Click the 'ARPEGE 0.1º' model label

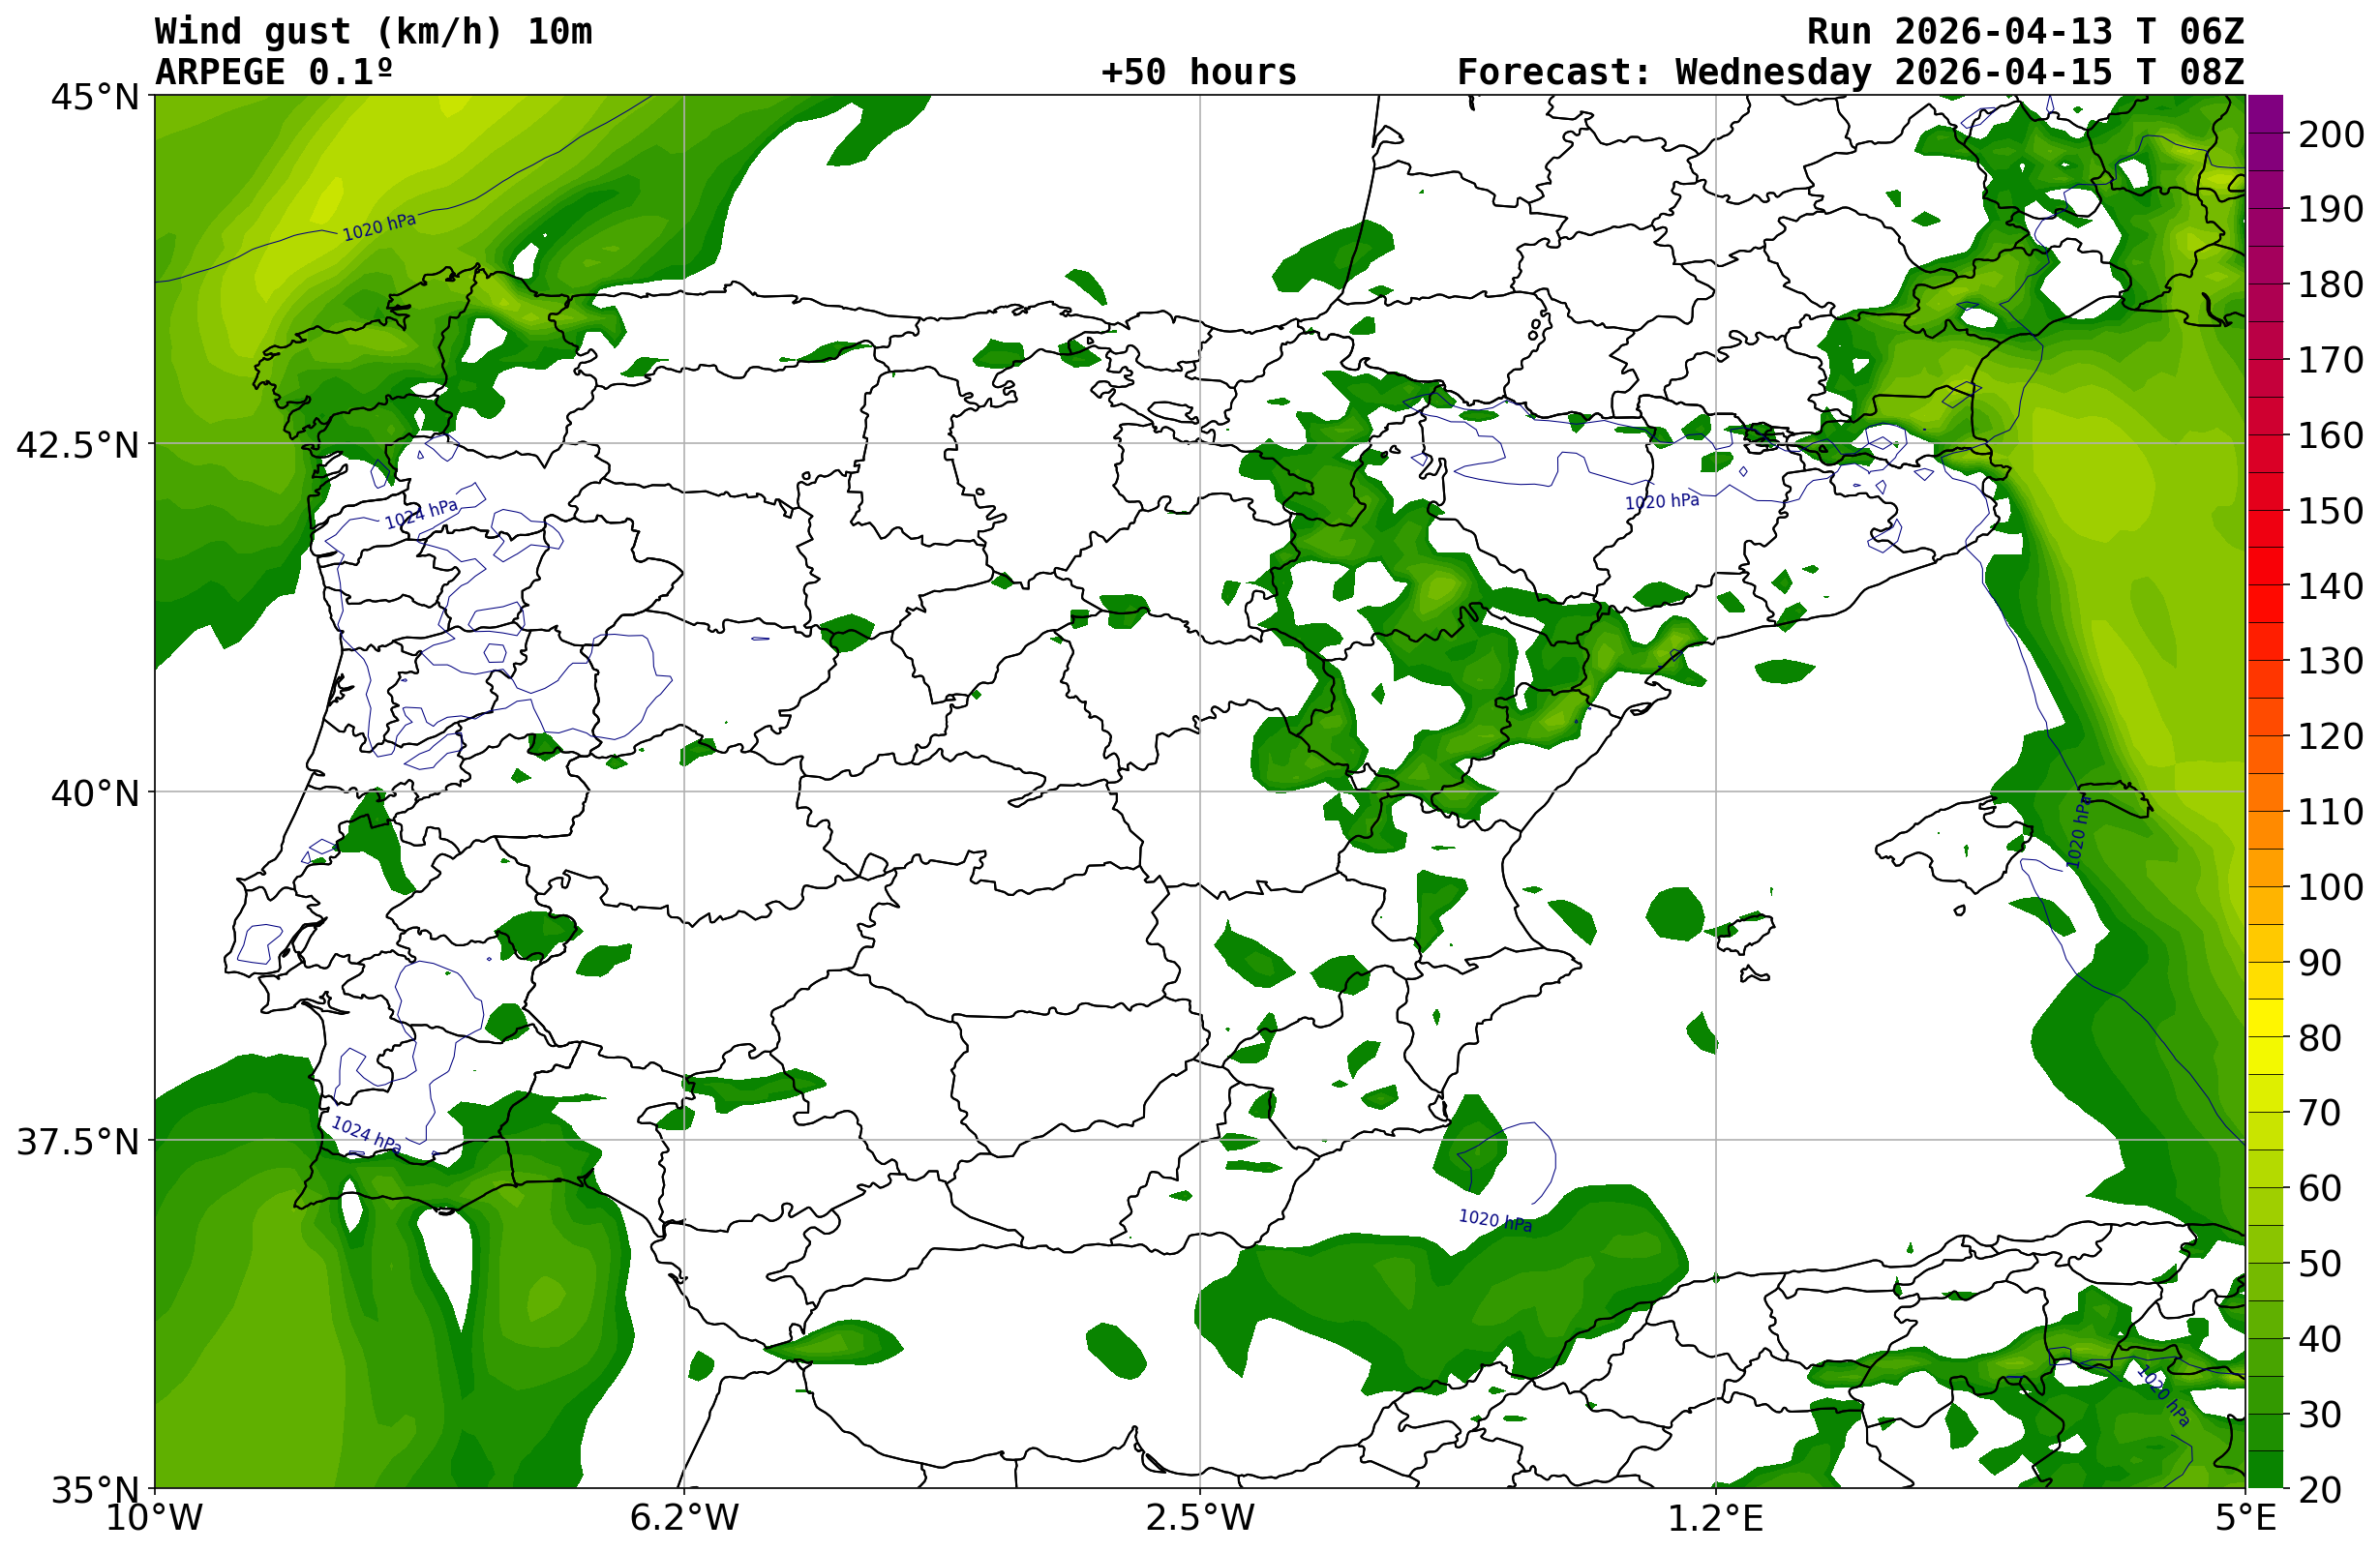[x=274, y=72]
